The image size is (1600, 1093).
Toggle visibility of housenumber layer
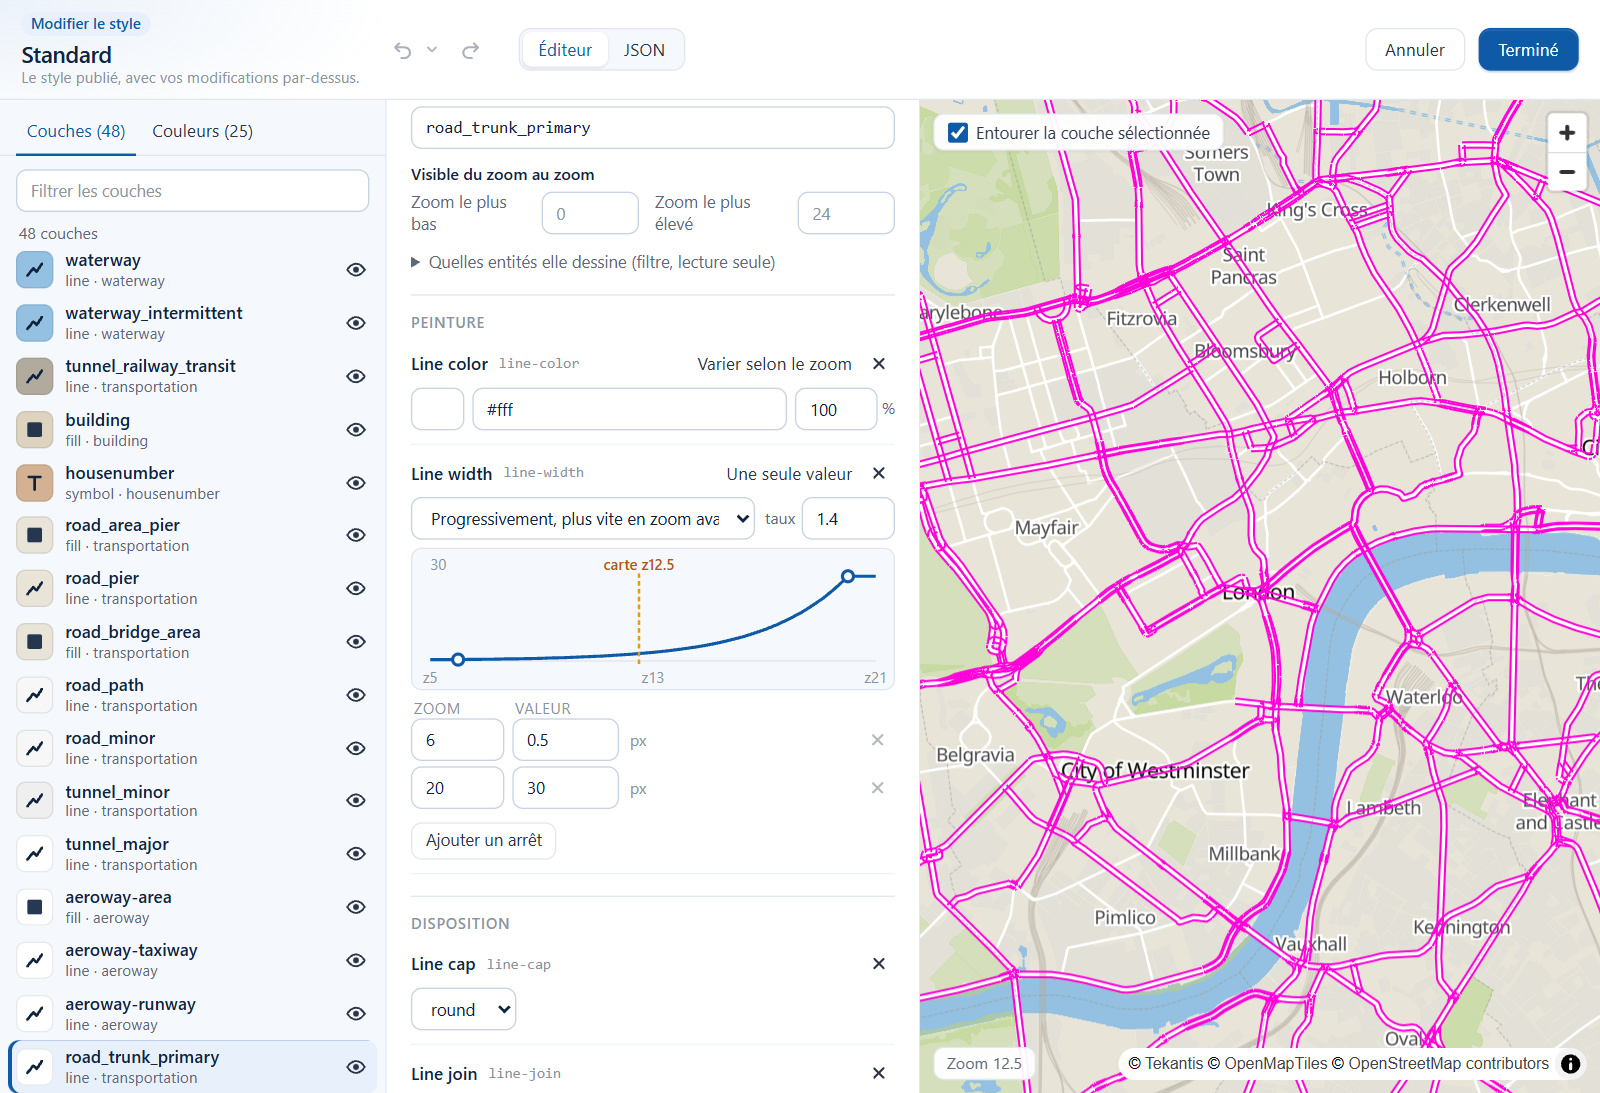(356, 483)
